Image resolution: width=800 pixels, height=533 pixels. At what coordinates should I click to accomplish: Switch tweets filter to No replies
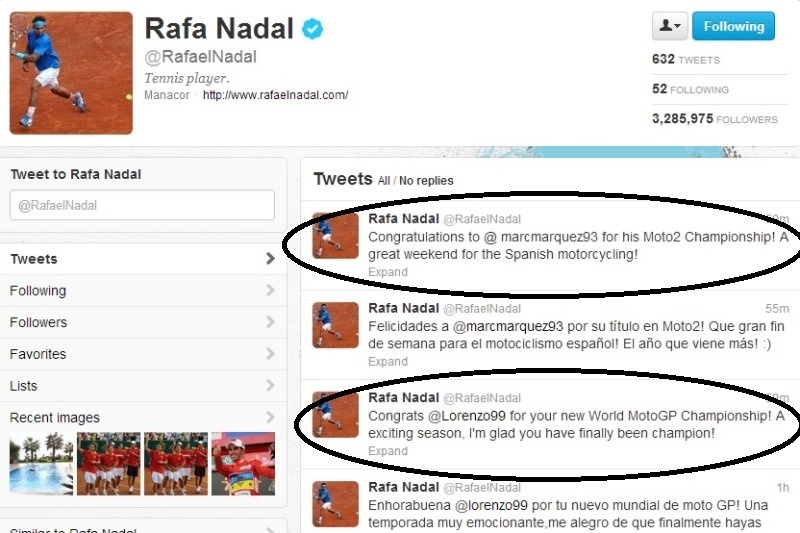[x=426, y=181]
